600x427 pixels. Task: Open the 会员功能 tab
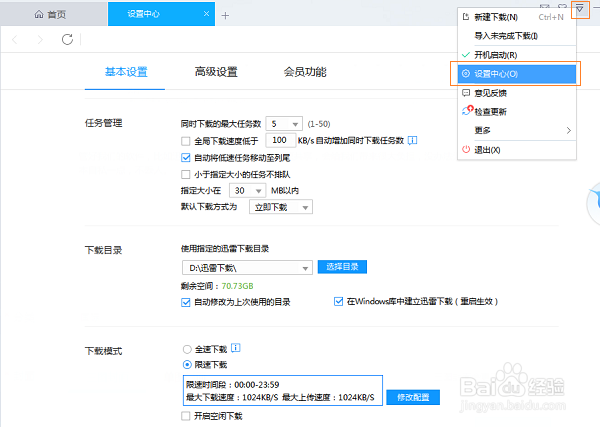305,72
